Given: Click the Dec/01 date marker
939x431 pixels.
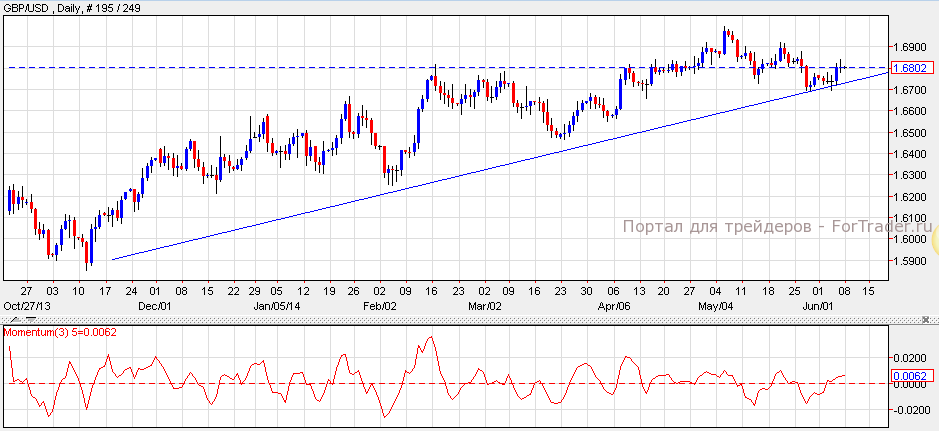Looking at the screenshot, I should (x=155, y=305).
